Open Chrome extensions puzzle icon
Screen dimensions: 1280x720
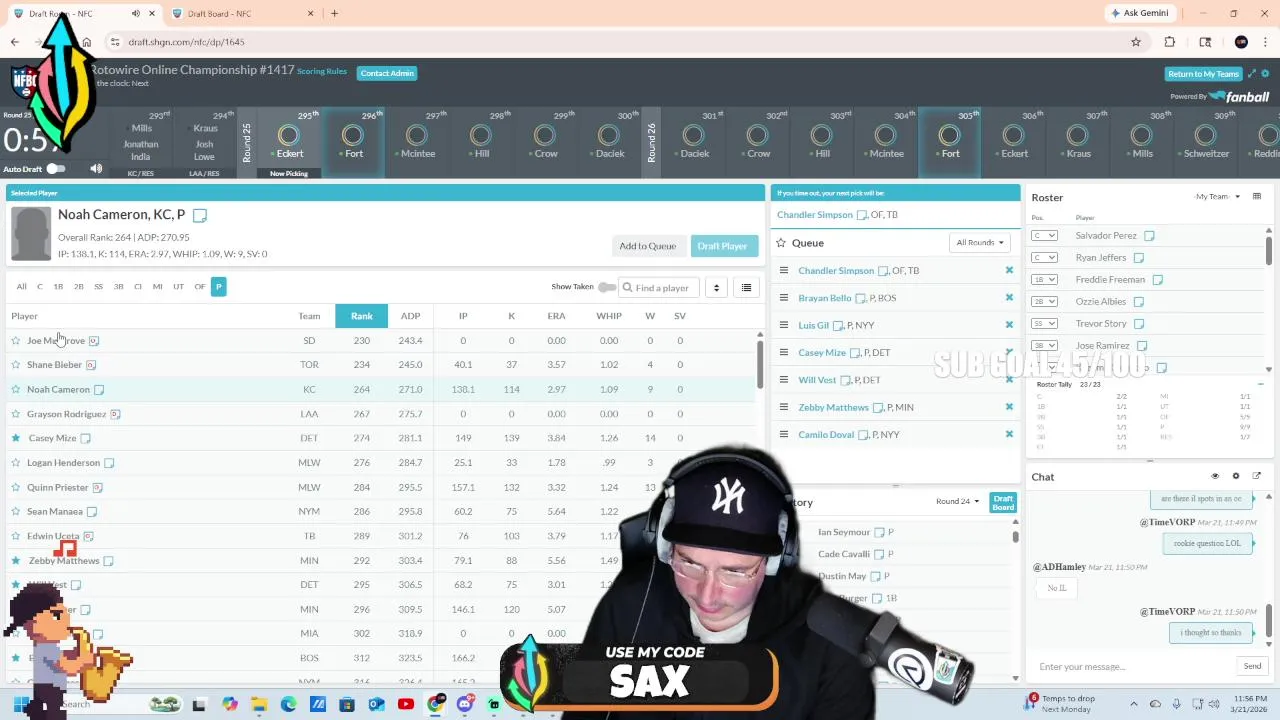tap(1170, 42)
